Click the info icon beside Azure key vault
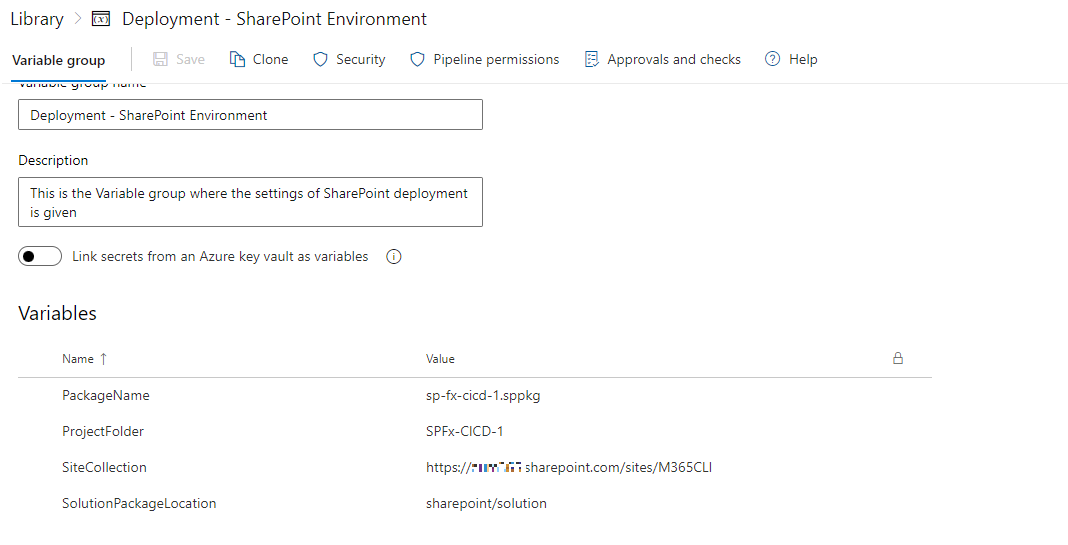Image resolution: width=1068 pixels, height=545 pixels. [x=394, y=257]
